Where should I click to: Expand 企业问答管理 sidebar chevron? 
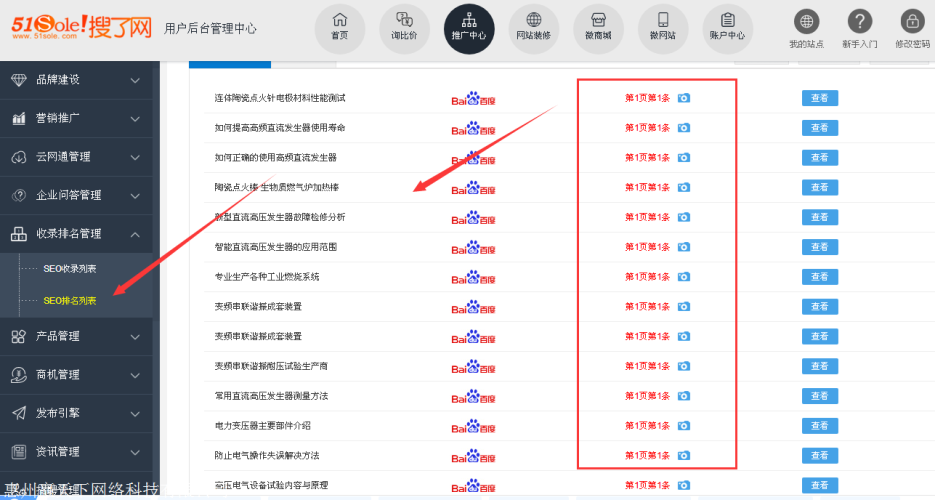pos(135,196)
